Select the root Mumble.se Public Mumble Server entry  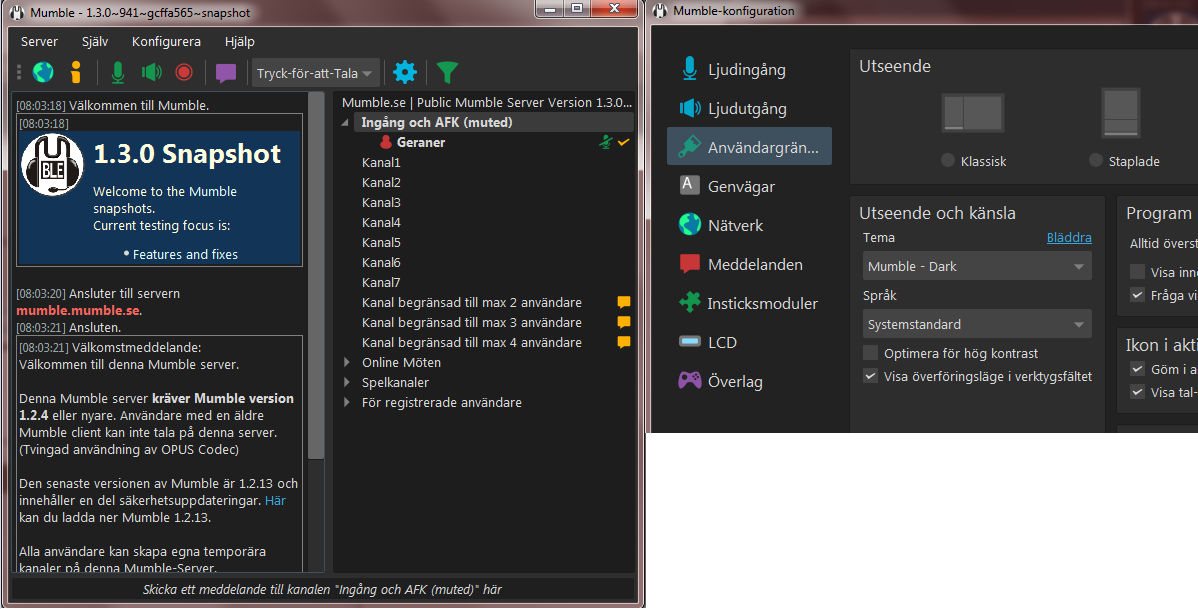pos(487,102)
